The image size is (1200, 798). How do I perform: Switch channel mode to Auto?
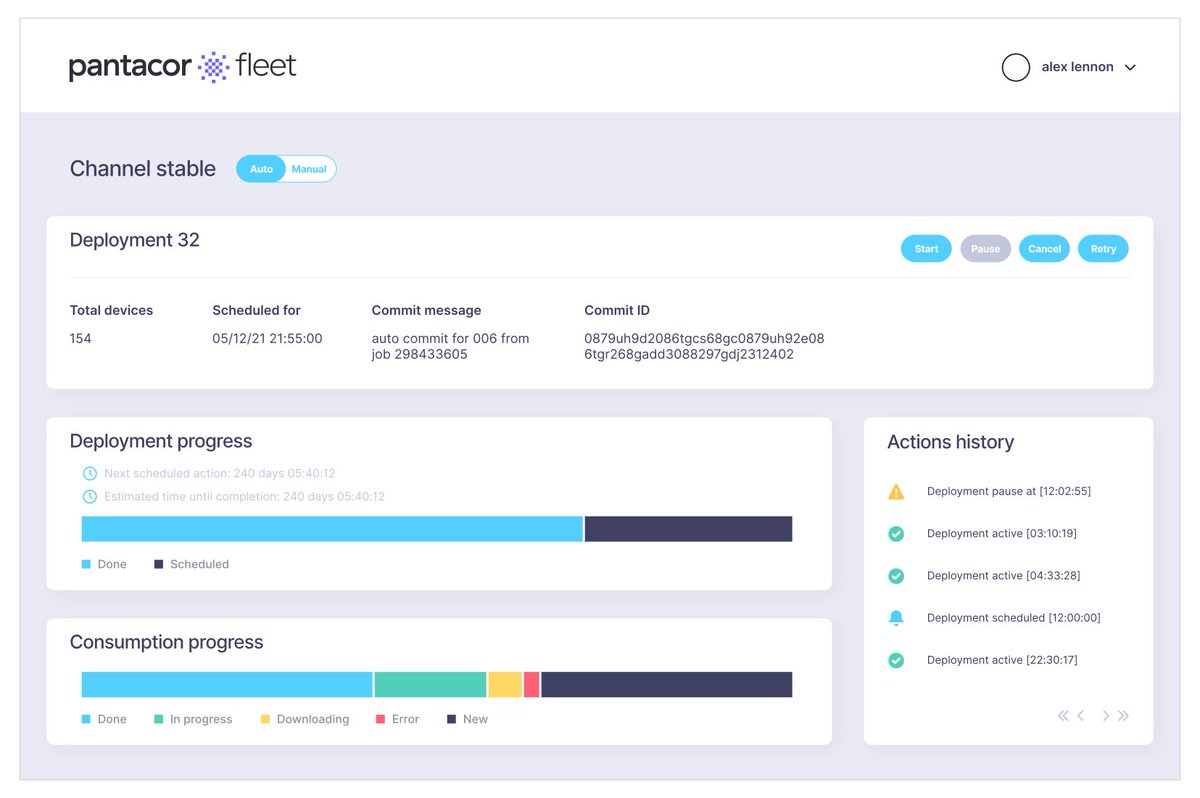click(261, 169)
